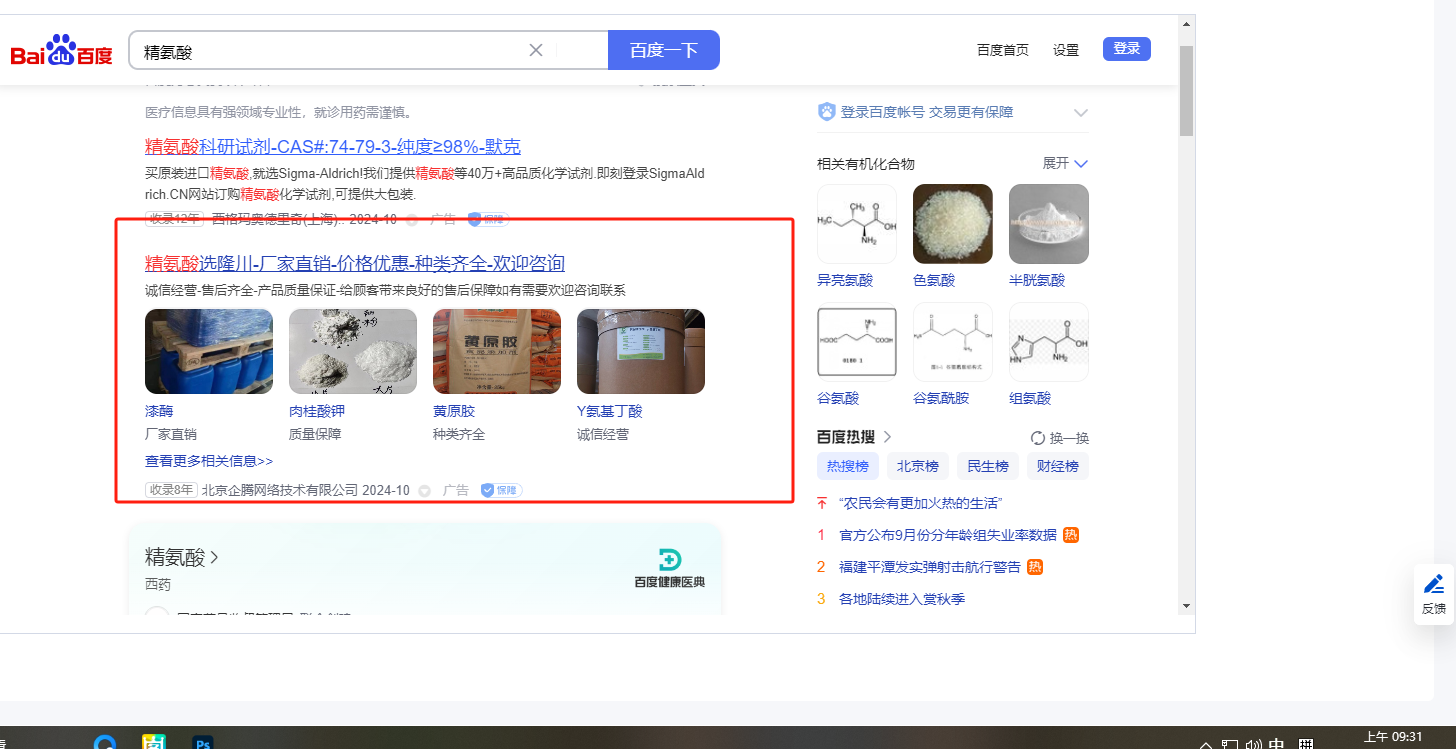Screen dimensions: 1456x749
Task: Open the 谷氨酰胺 structure thumbnail
Action: pos(953,342)
